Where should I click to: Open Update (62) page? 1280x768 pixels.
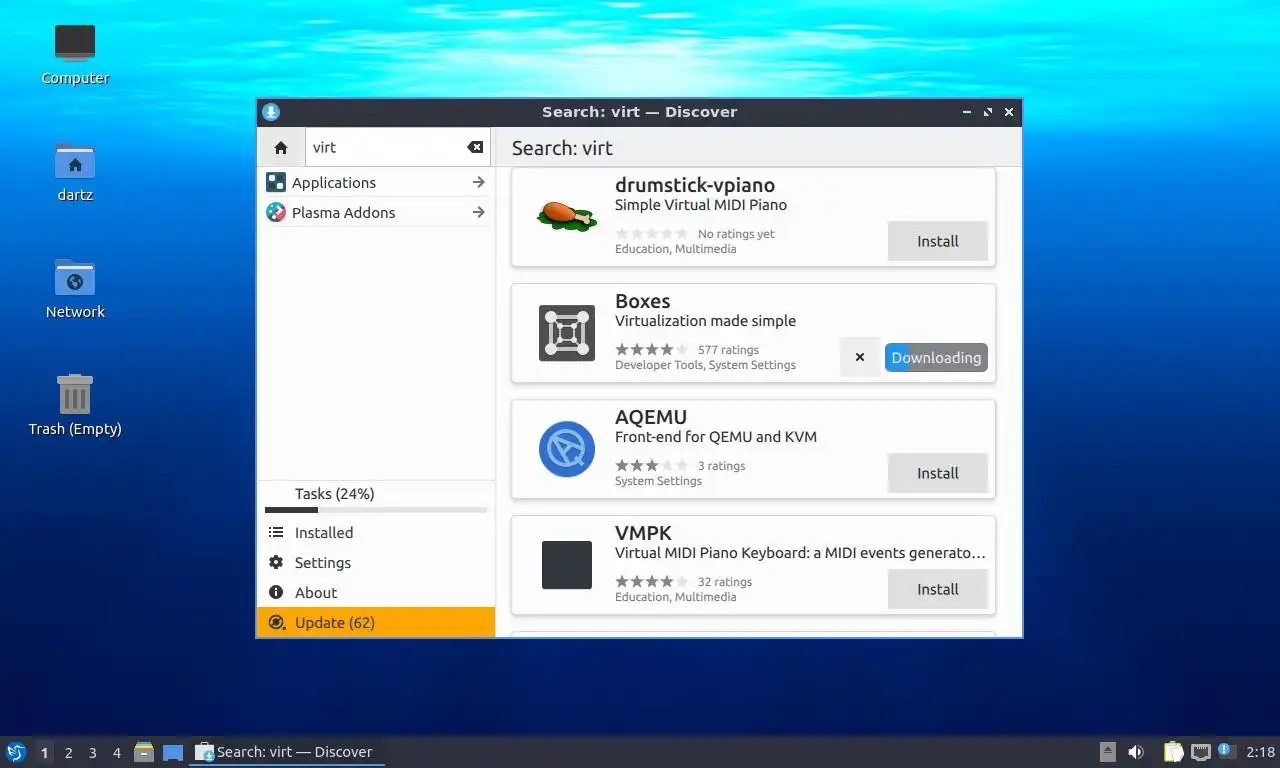pyautogui.click(x=375, y=622)
